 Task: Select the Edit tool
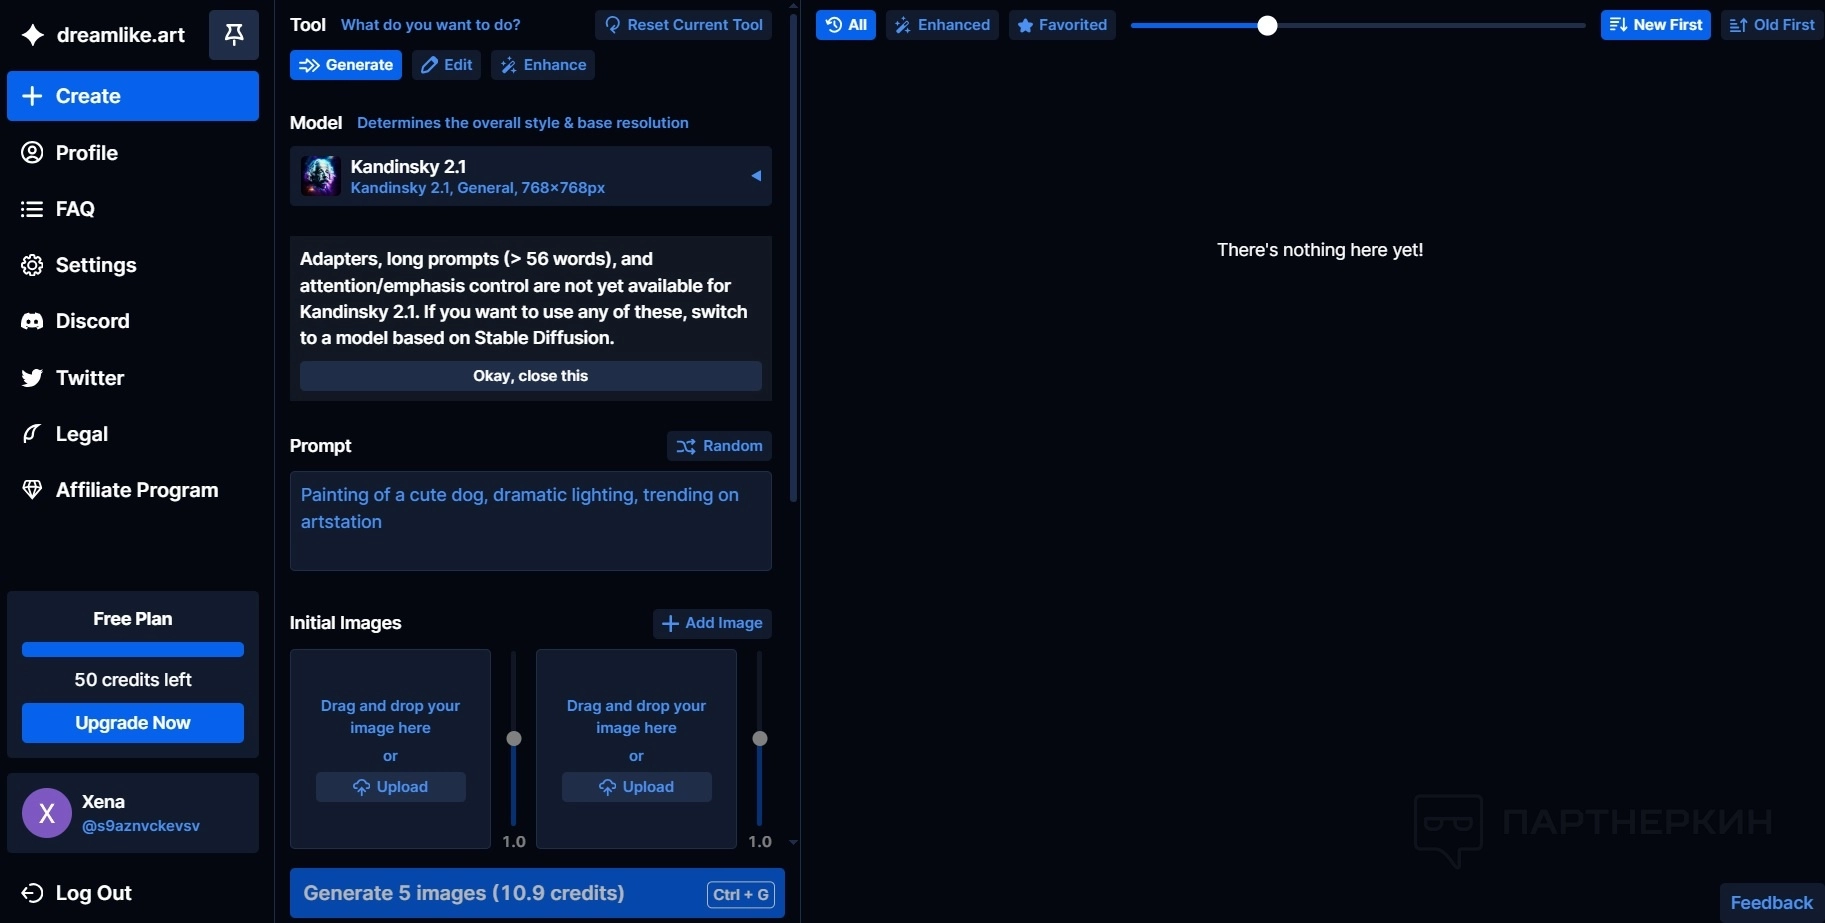[447, 65]
